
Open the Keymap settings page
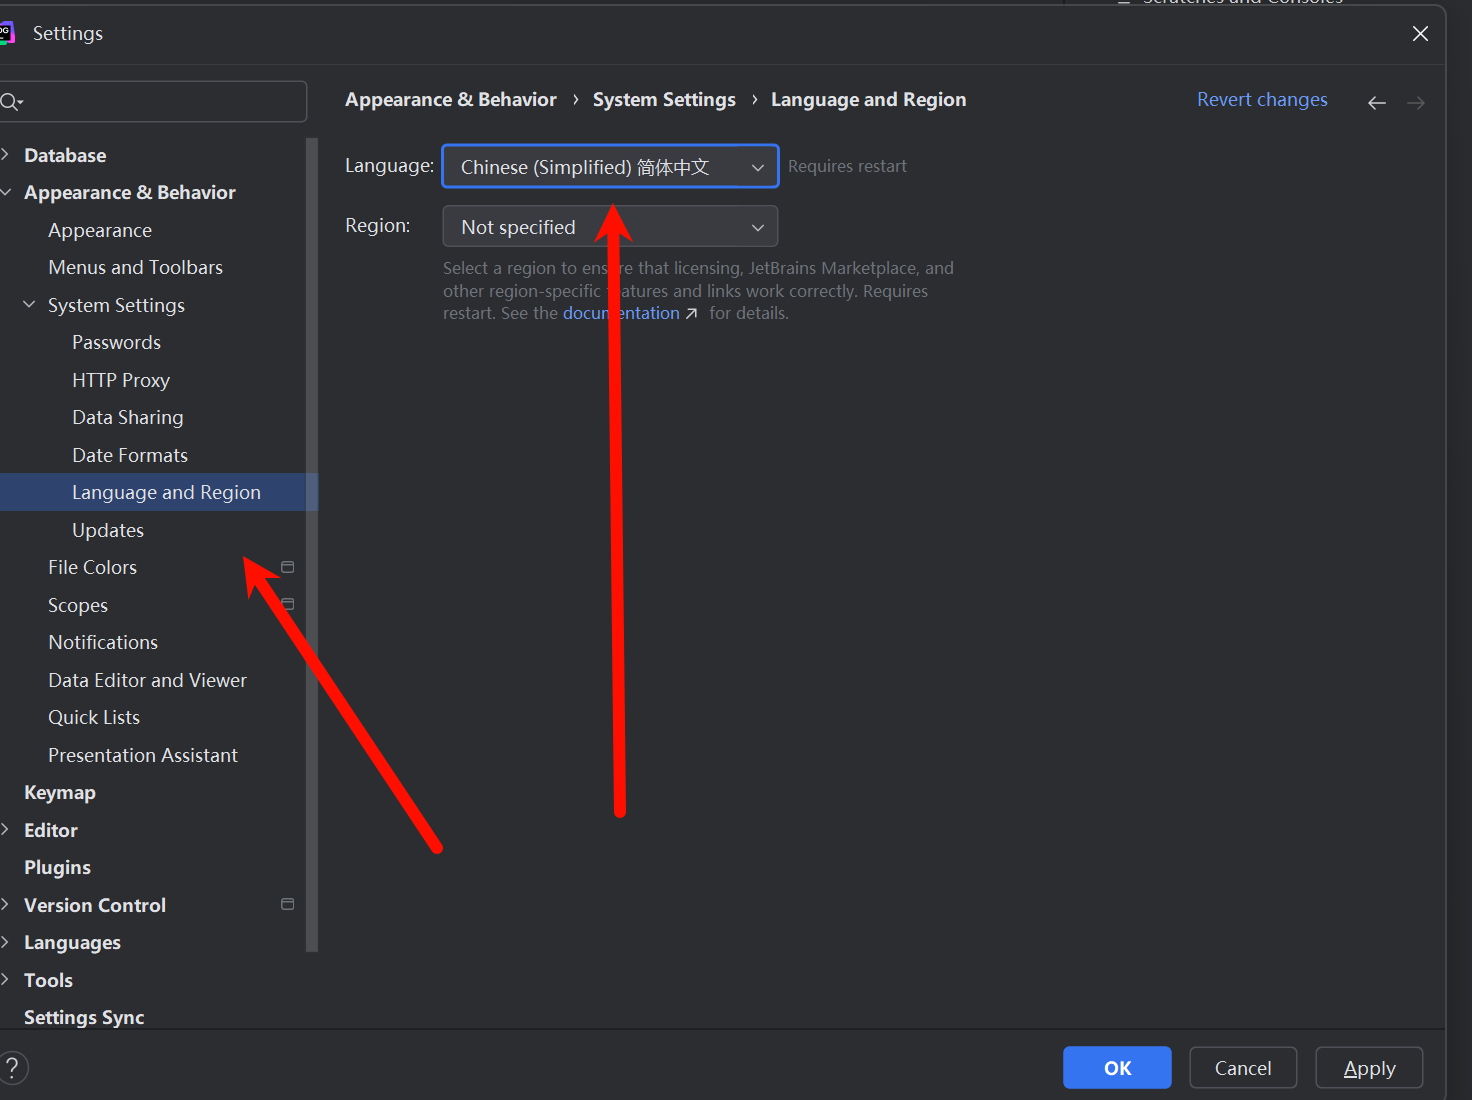[x=60, y=792]
